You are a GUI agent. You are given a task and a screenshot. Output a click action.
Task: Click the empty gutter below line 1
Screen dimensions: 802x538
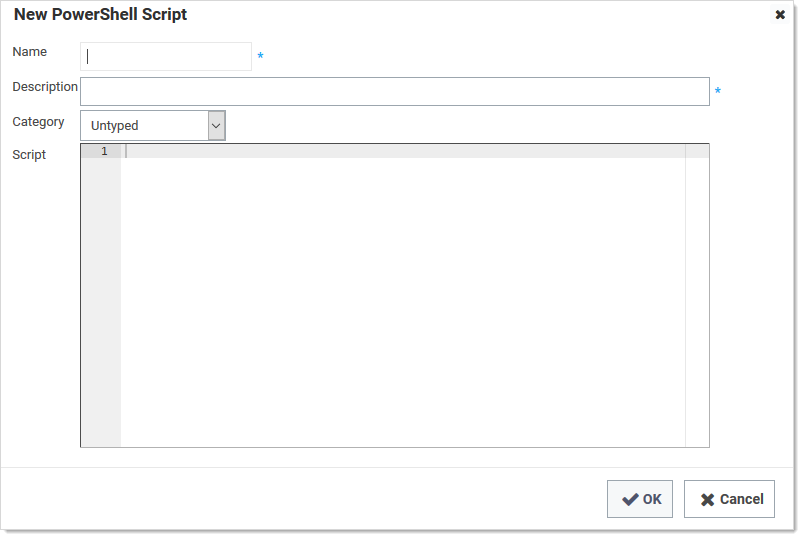[101, 300]
